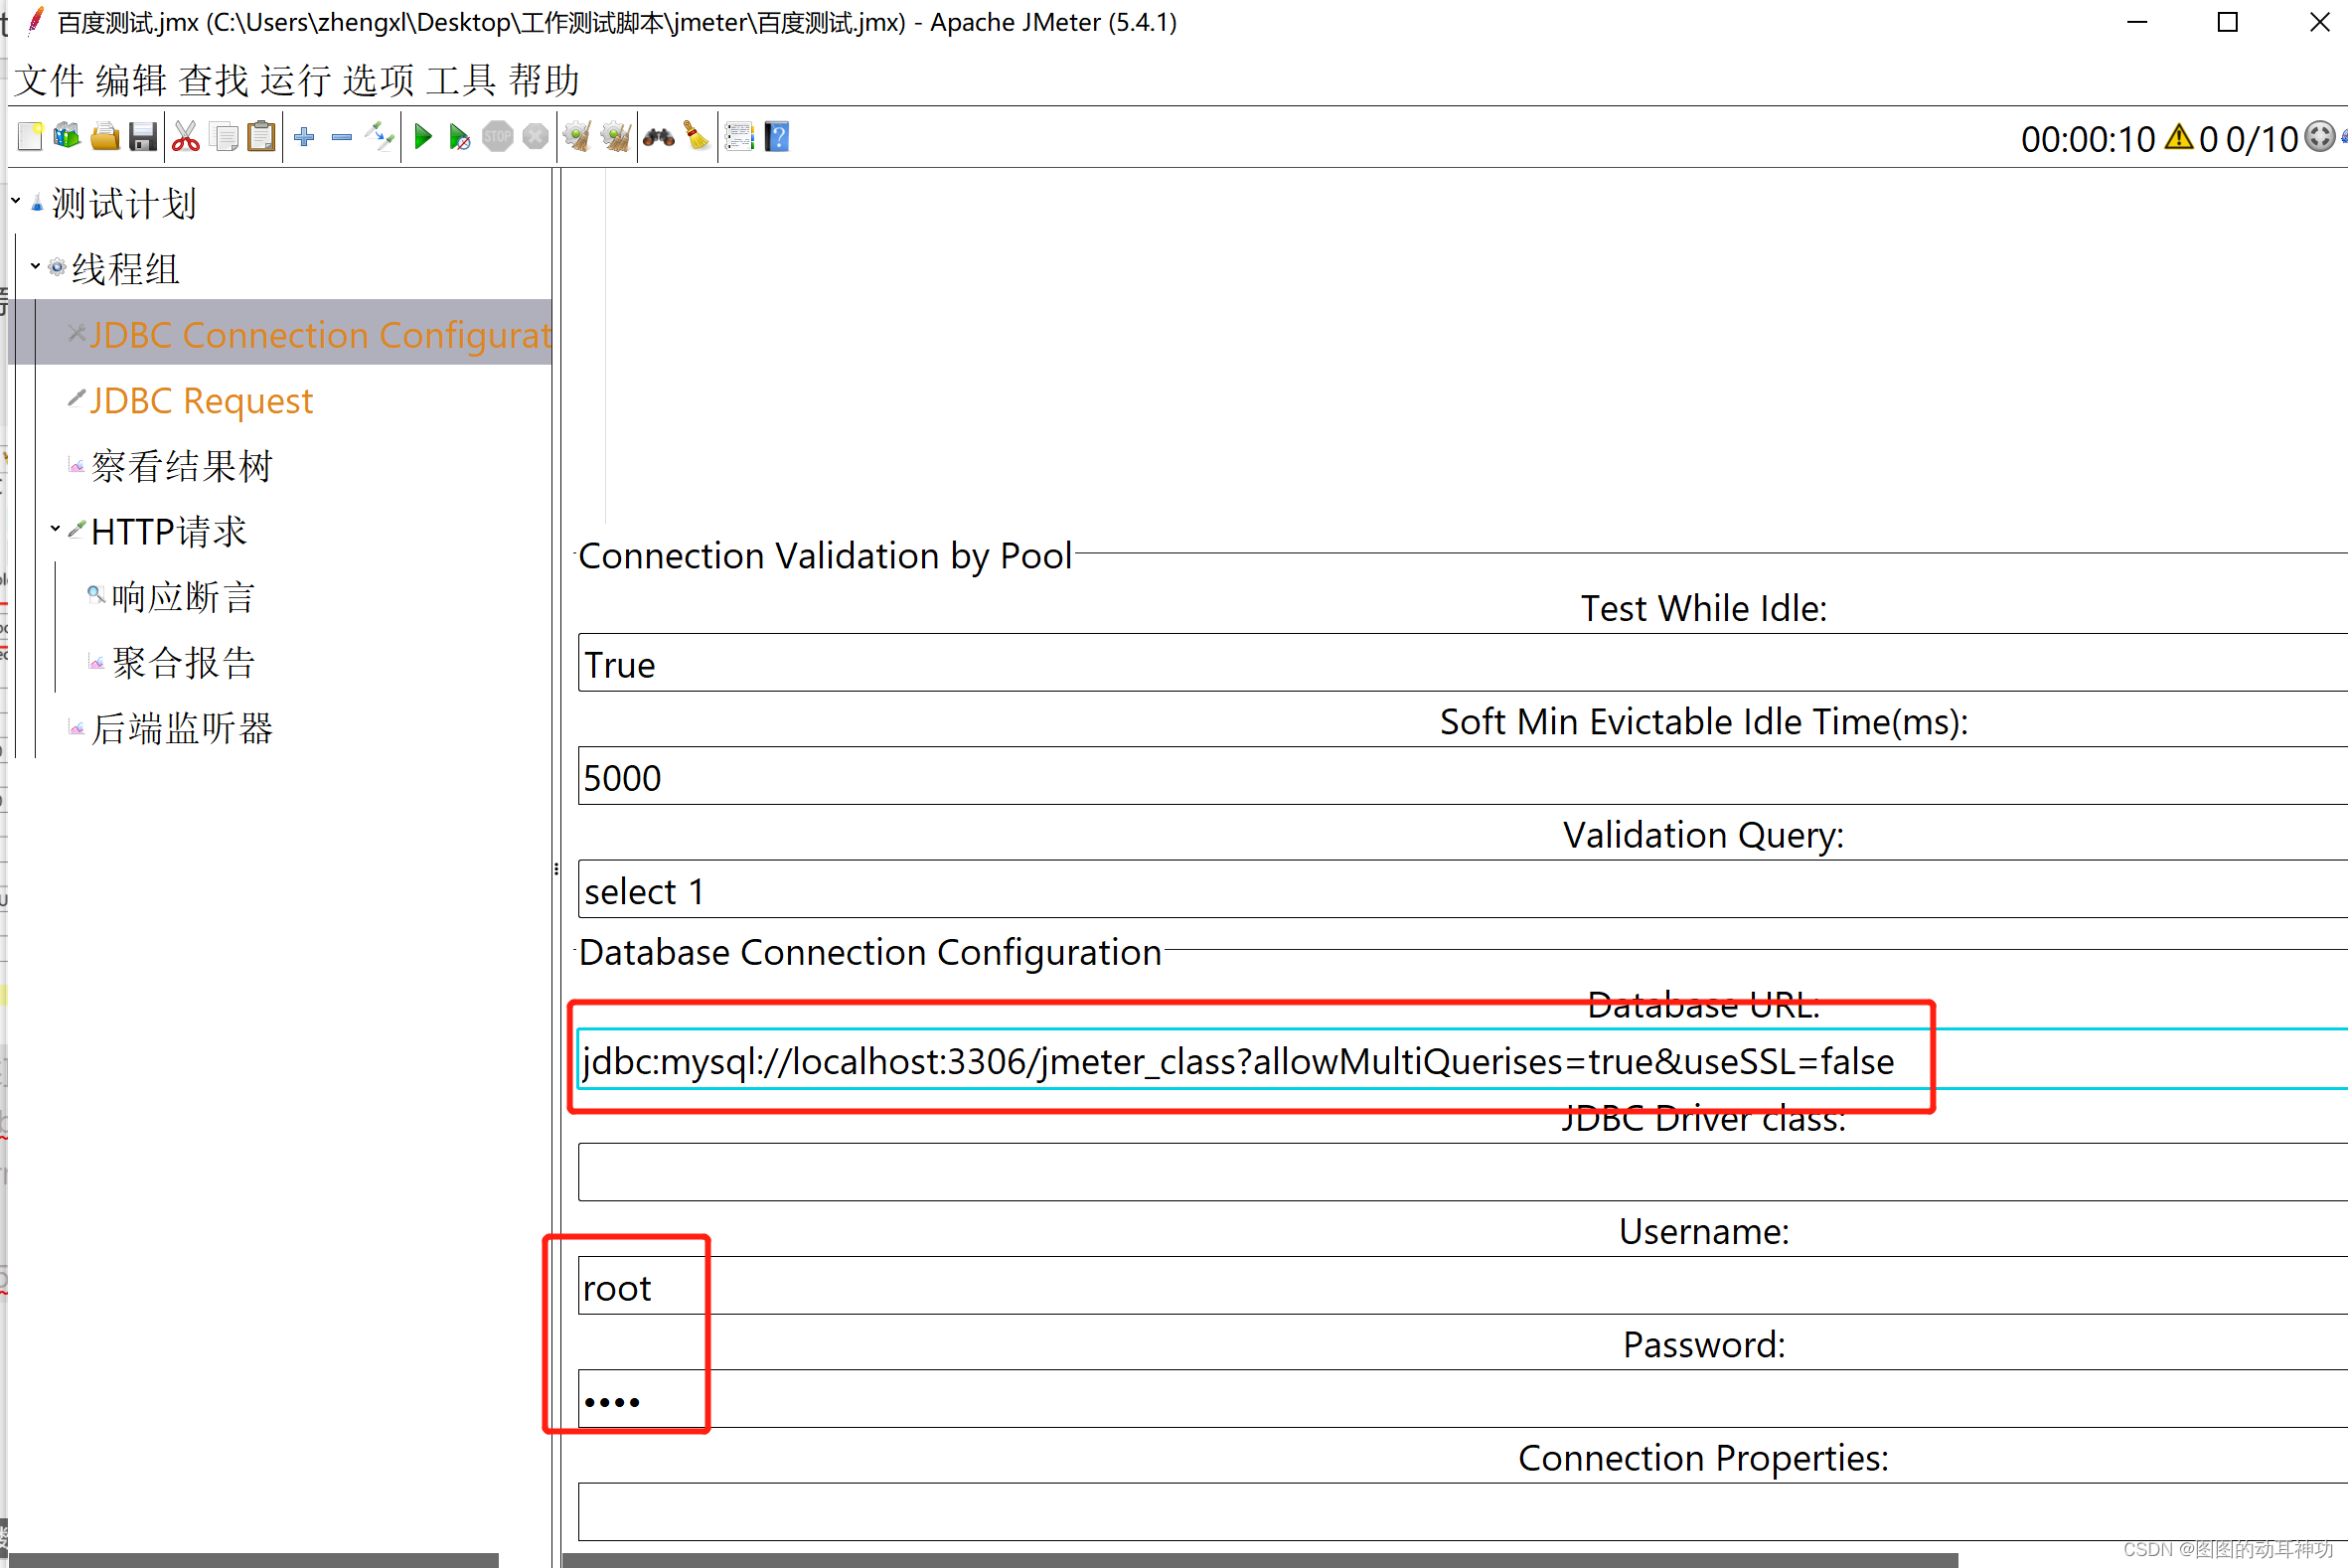Image resolution: width=2348 pixels, height=1568 pixels.
Task: Open the Function Helper notebook icon
Action: (x=739, y=136)
